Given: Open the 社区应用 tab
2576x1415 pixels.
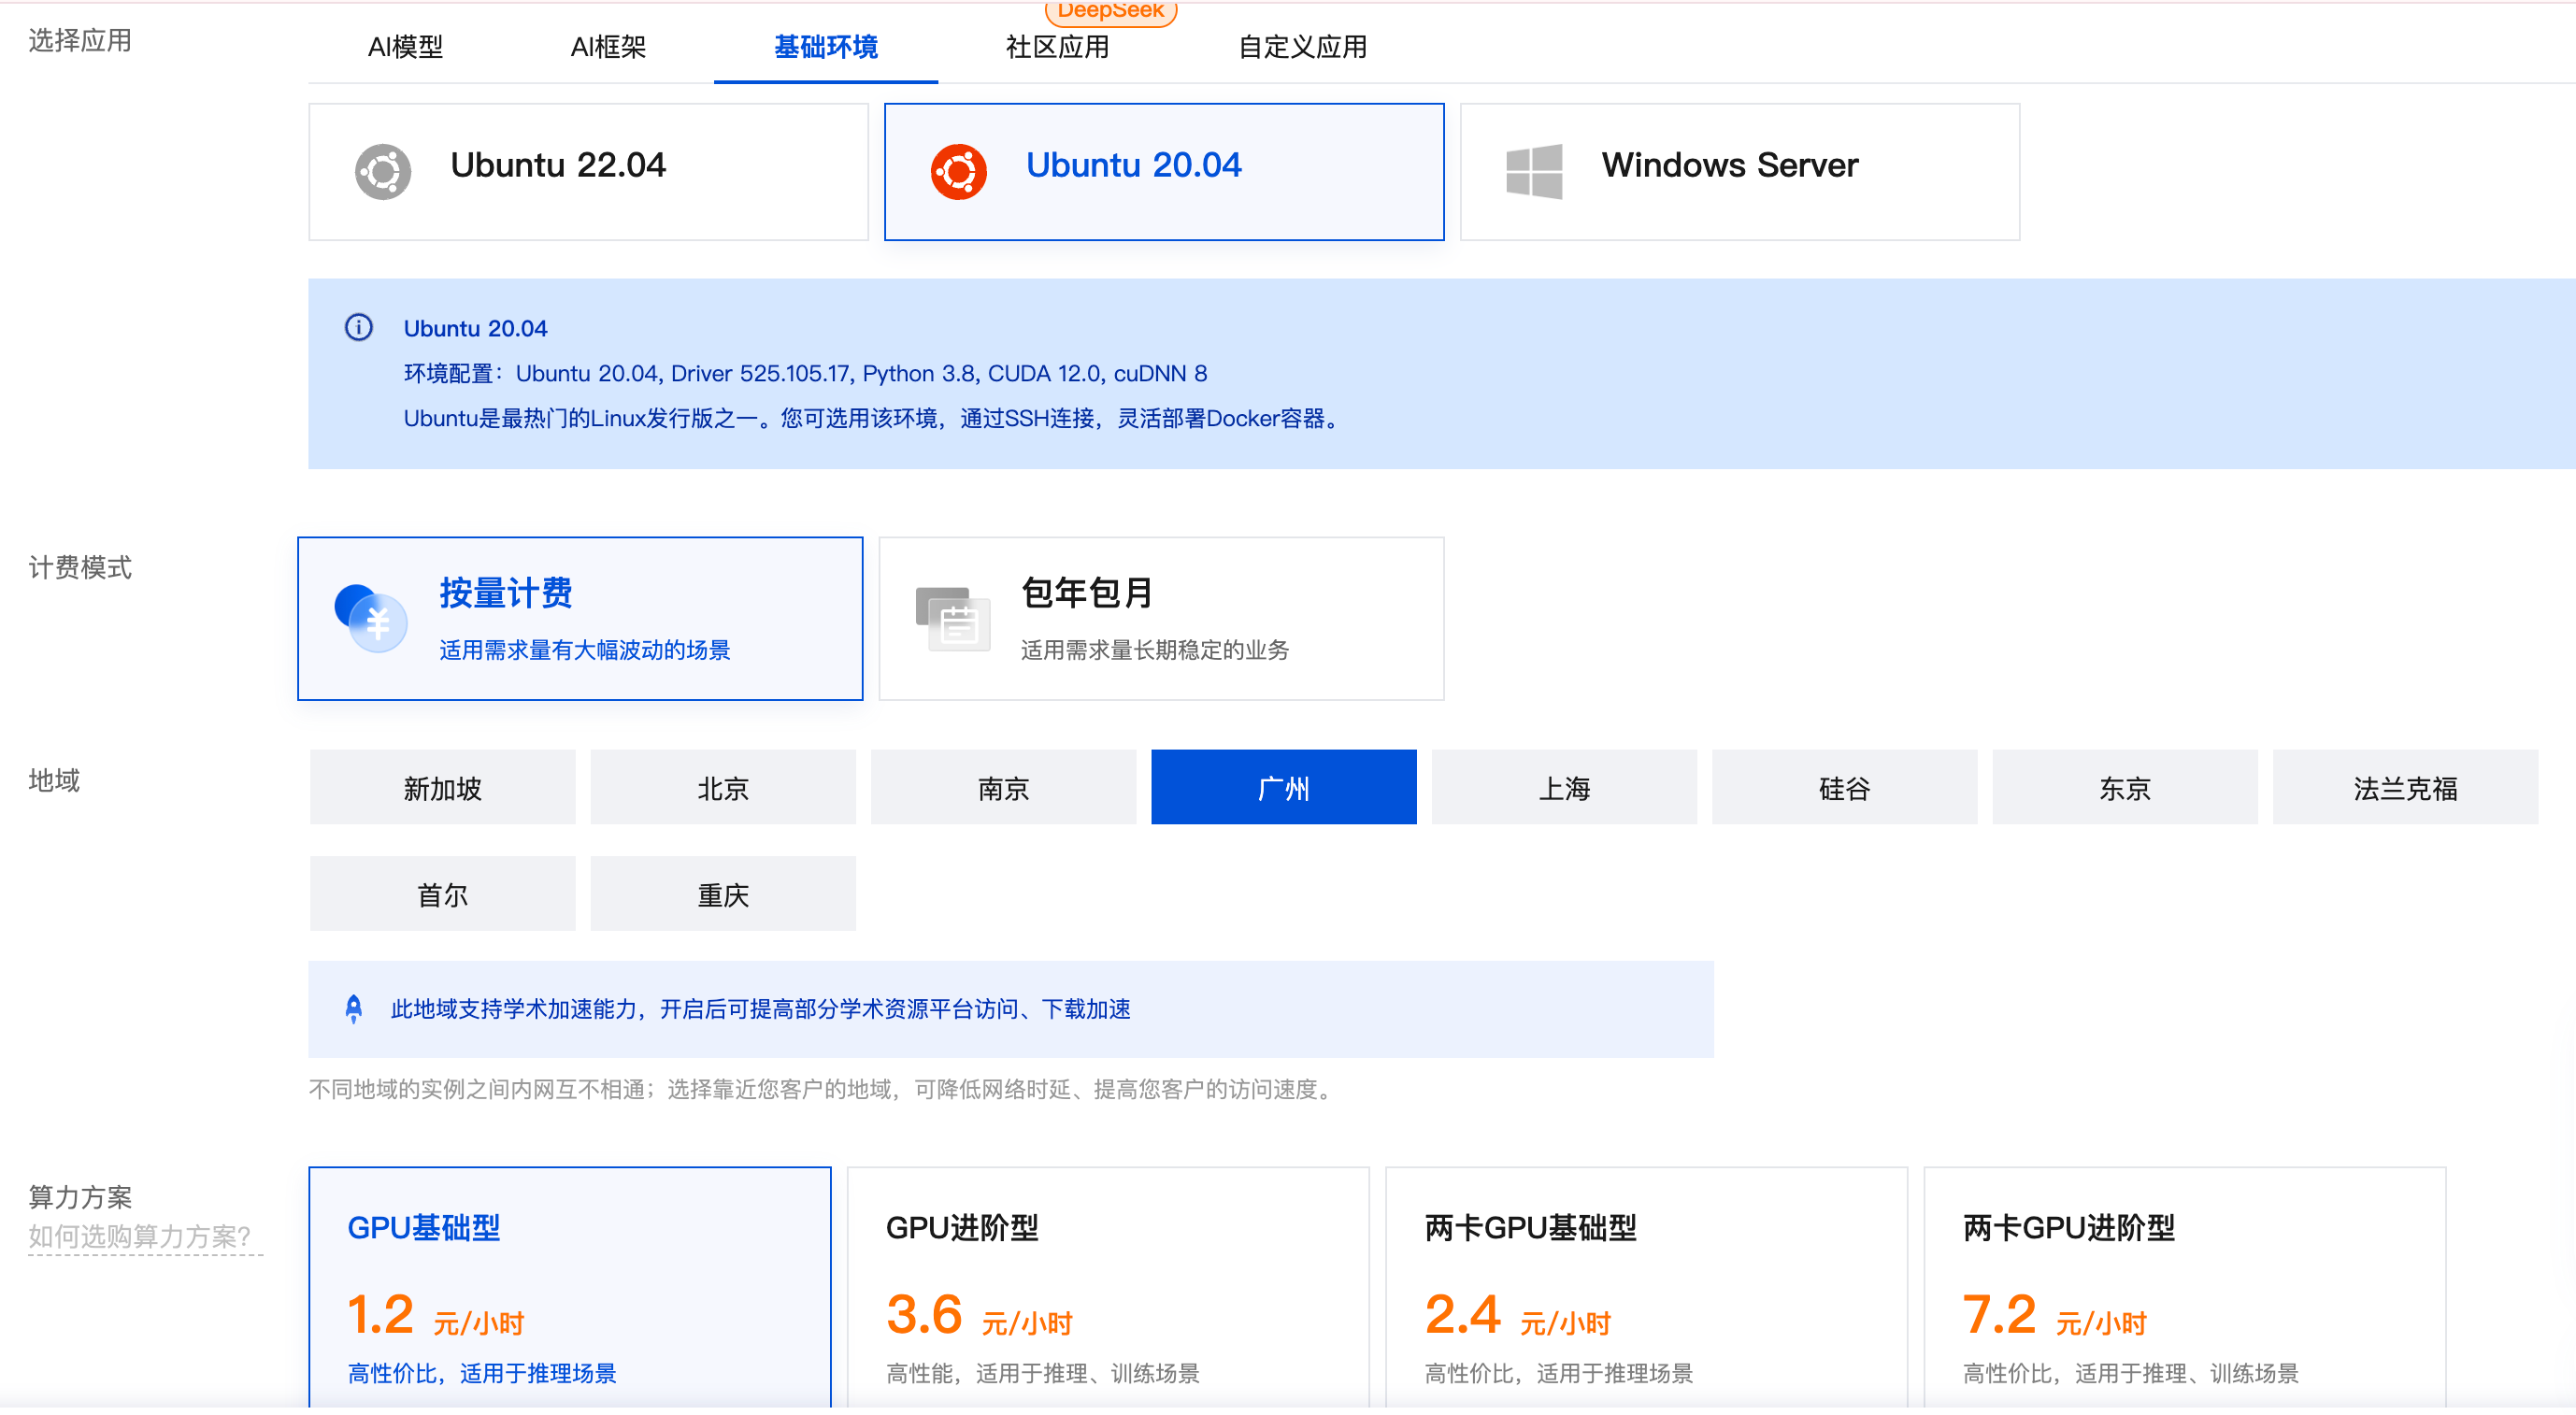Looking at the screenshot, I should 1057,47.
